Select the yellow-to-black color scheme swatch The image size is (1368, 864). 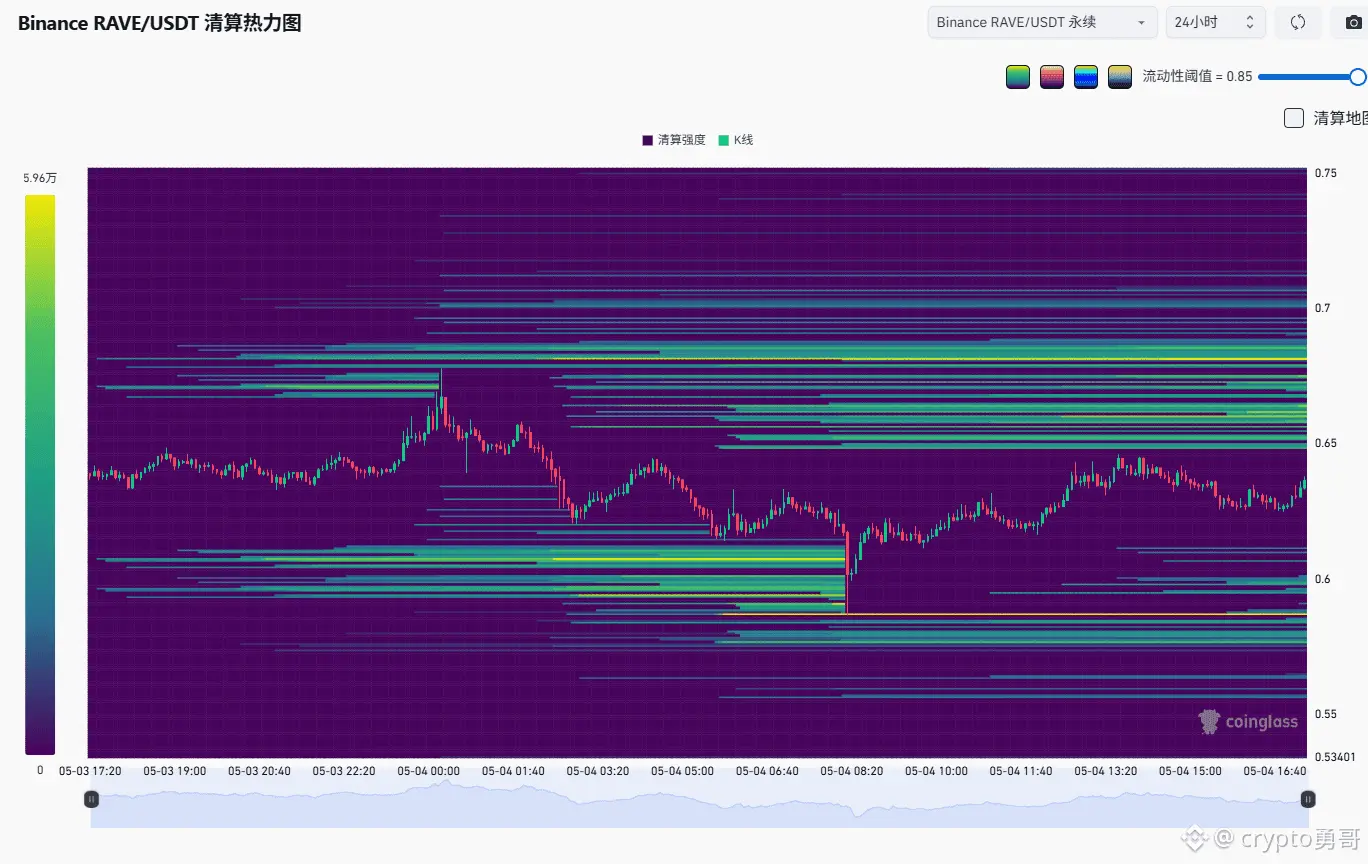coord(1119,77)
